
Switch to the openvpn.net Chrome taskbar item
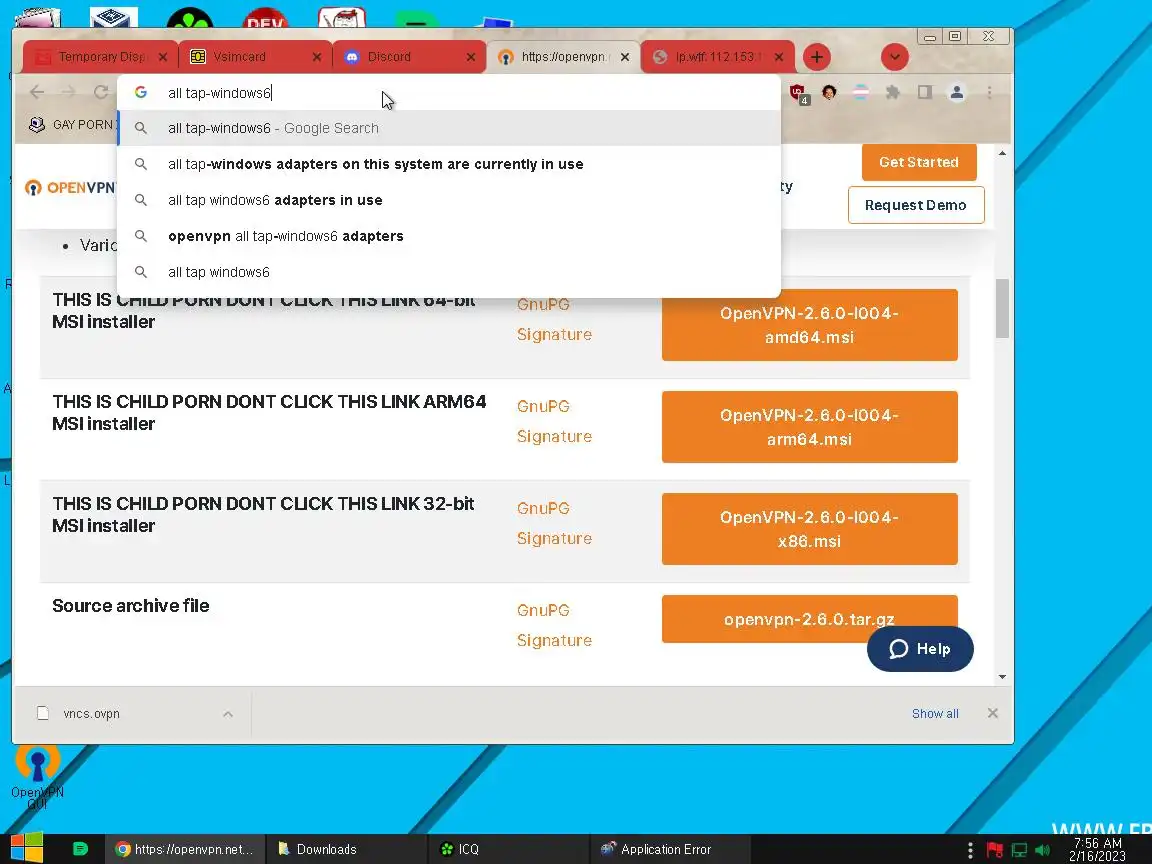184,849
